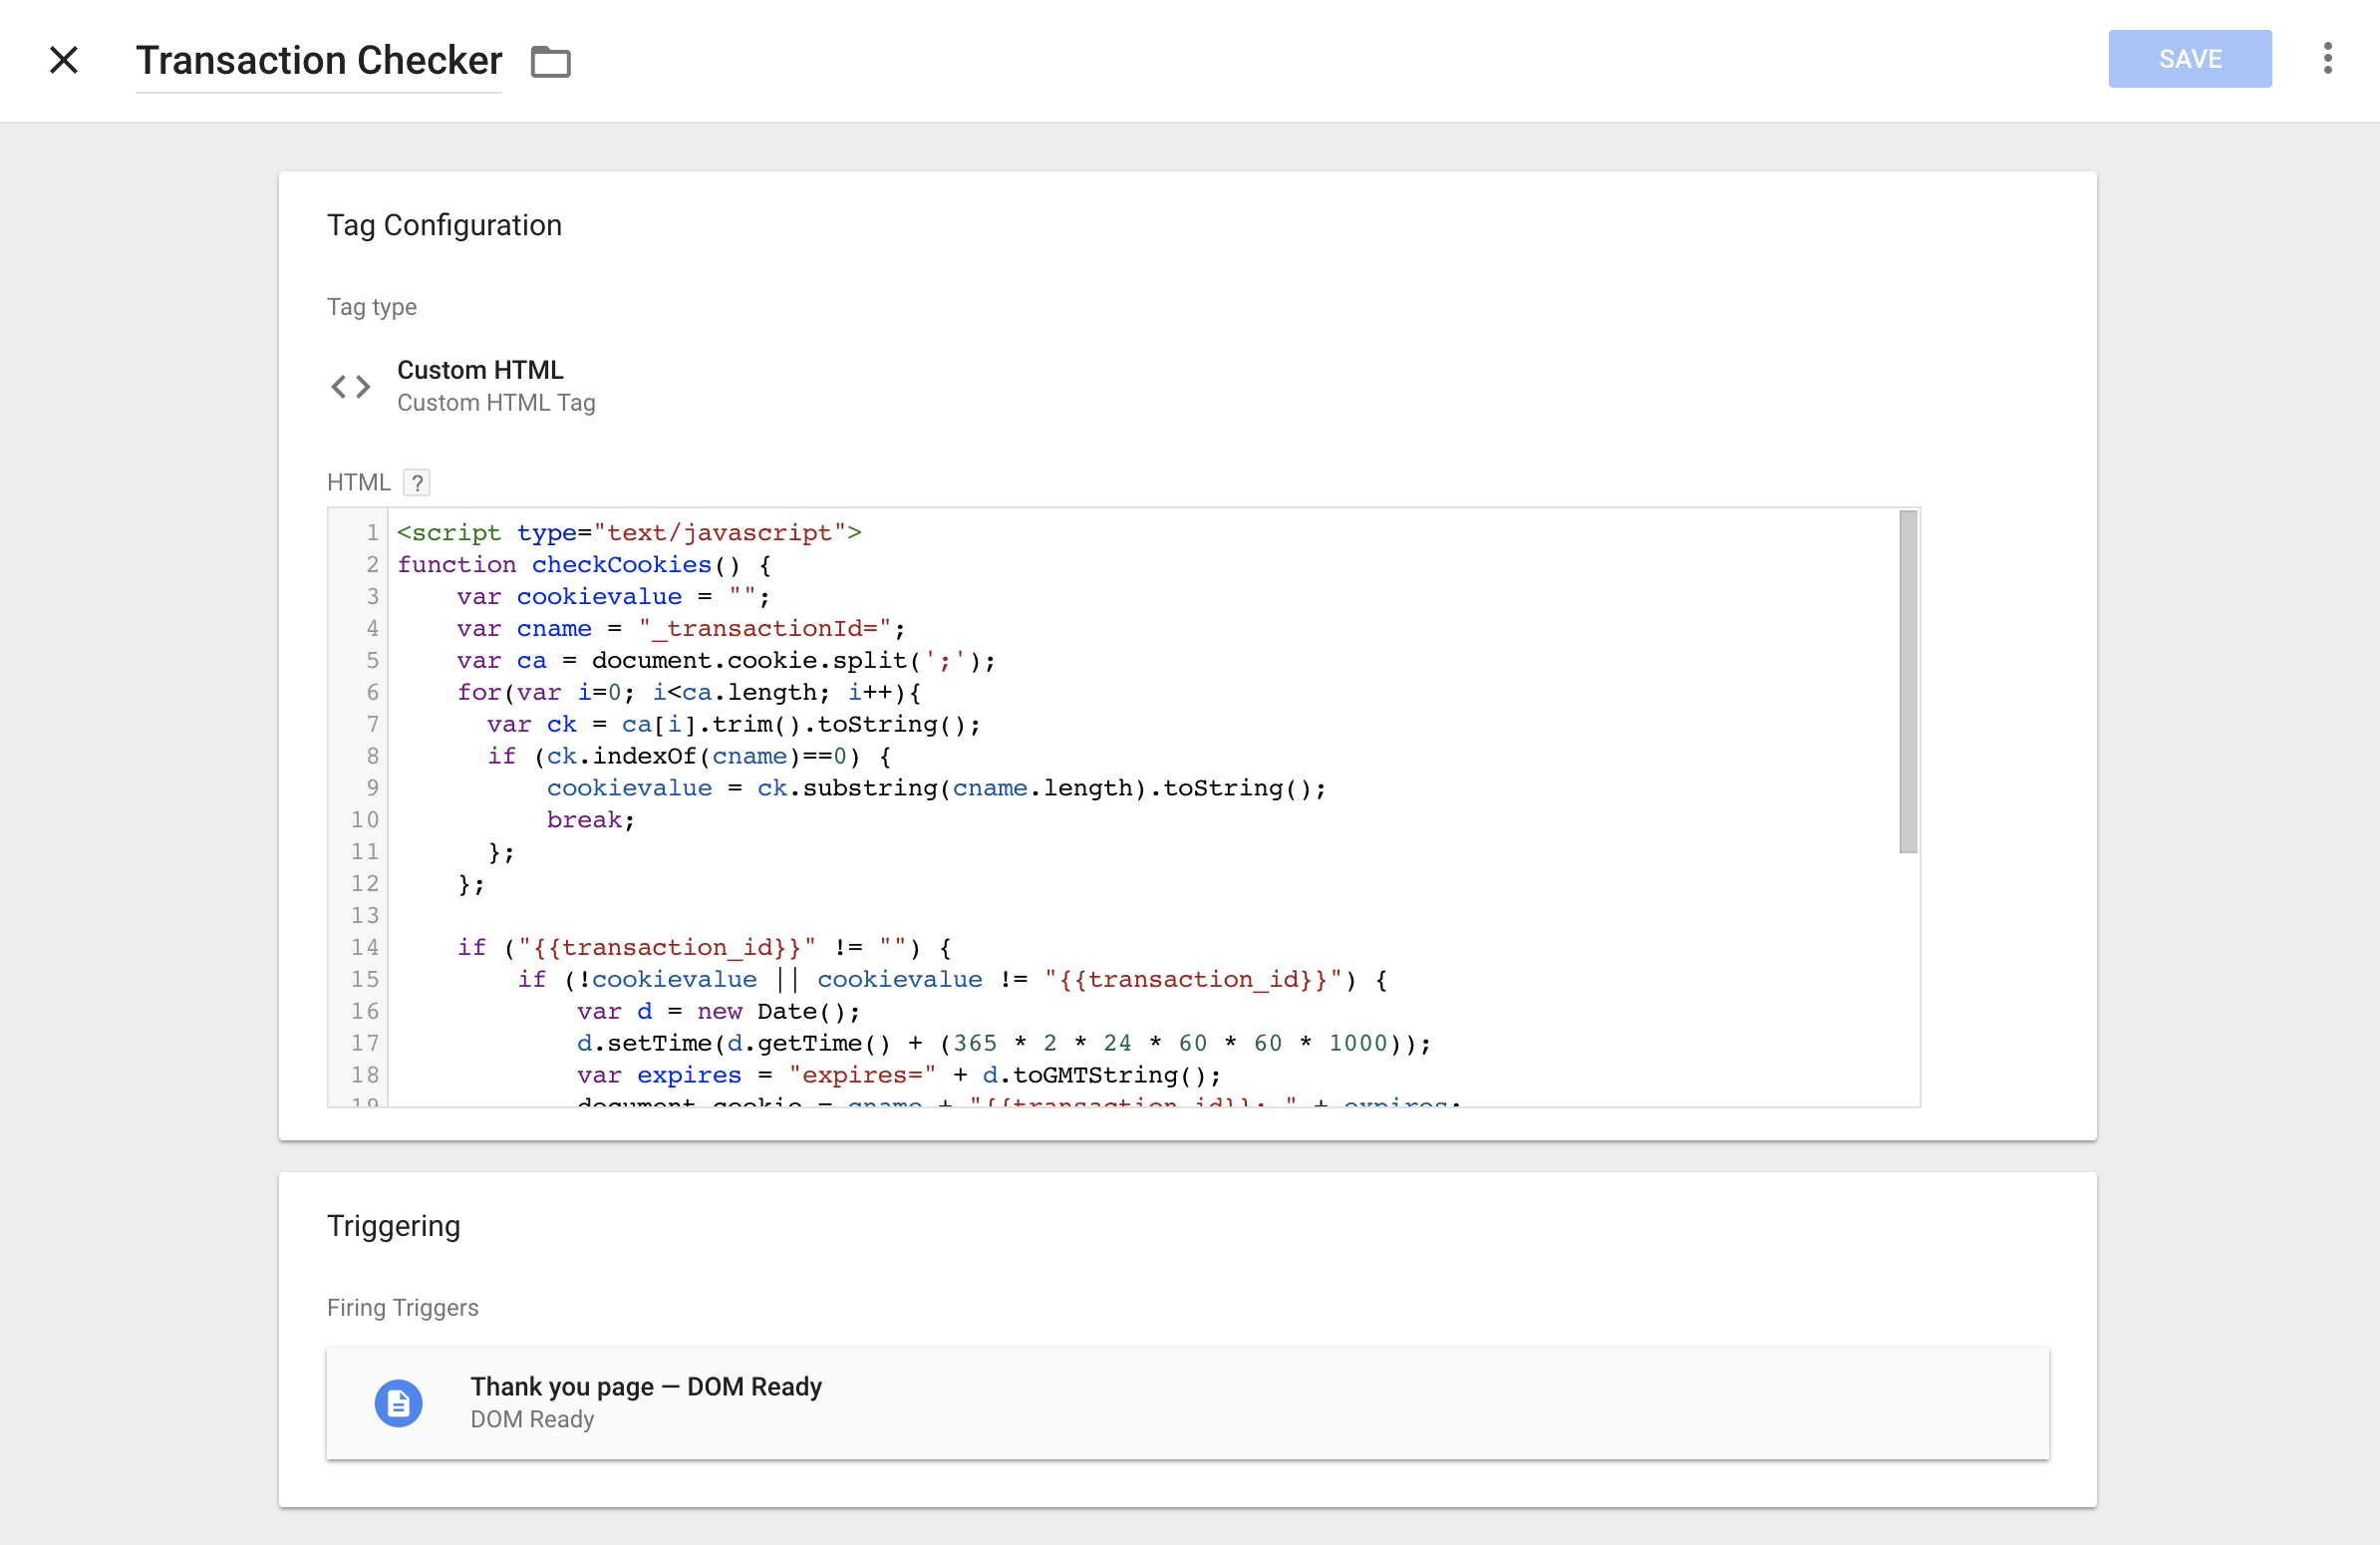Click the Triggering section heading
This screenshot has height=1545, width=2380.
tap(394, 1226)
